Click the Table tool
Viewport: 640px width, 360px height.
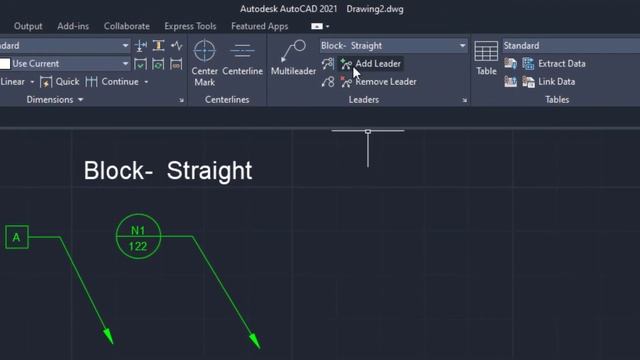click(486, 58)
